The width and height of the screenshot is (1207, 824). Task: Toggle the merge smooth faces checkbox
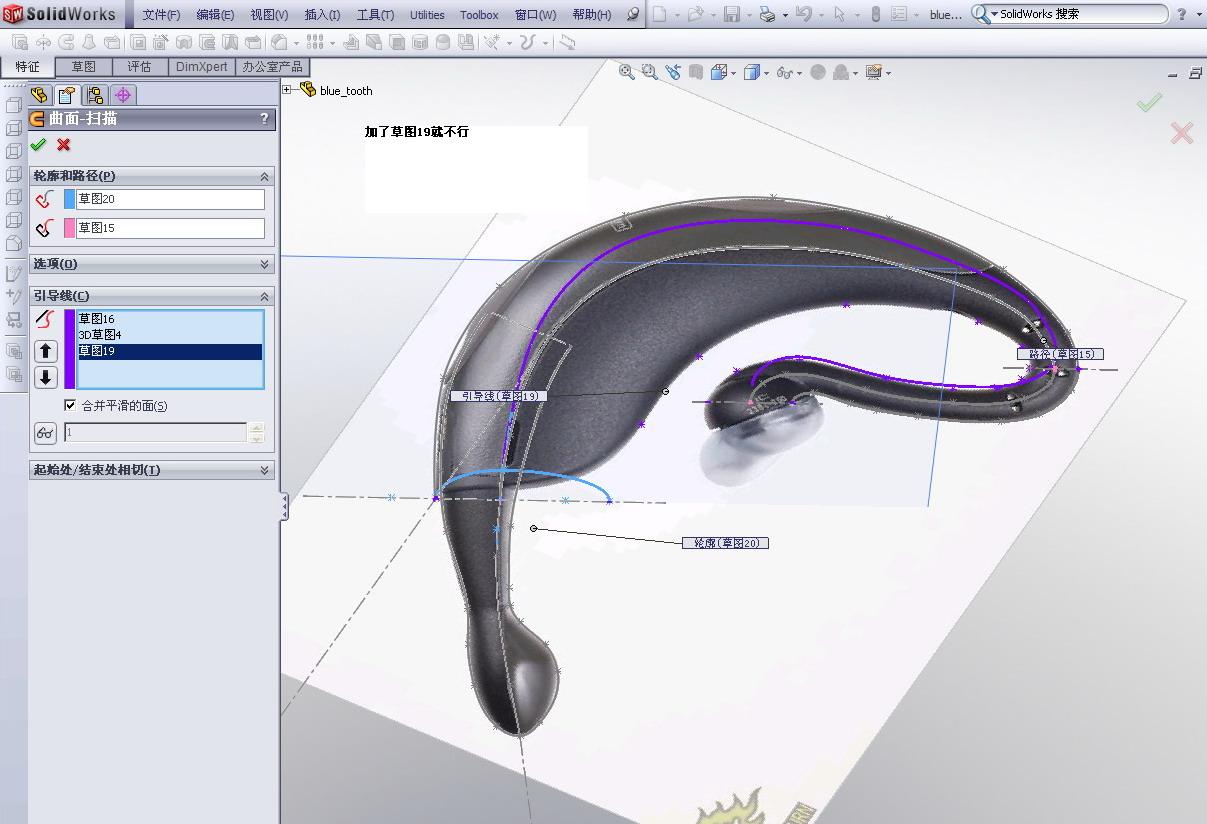click(x=70, y=406)
